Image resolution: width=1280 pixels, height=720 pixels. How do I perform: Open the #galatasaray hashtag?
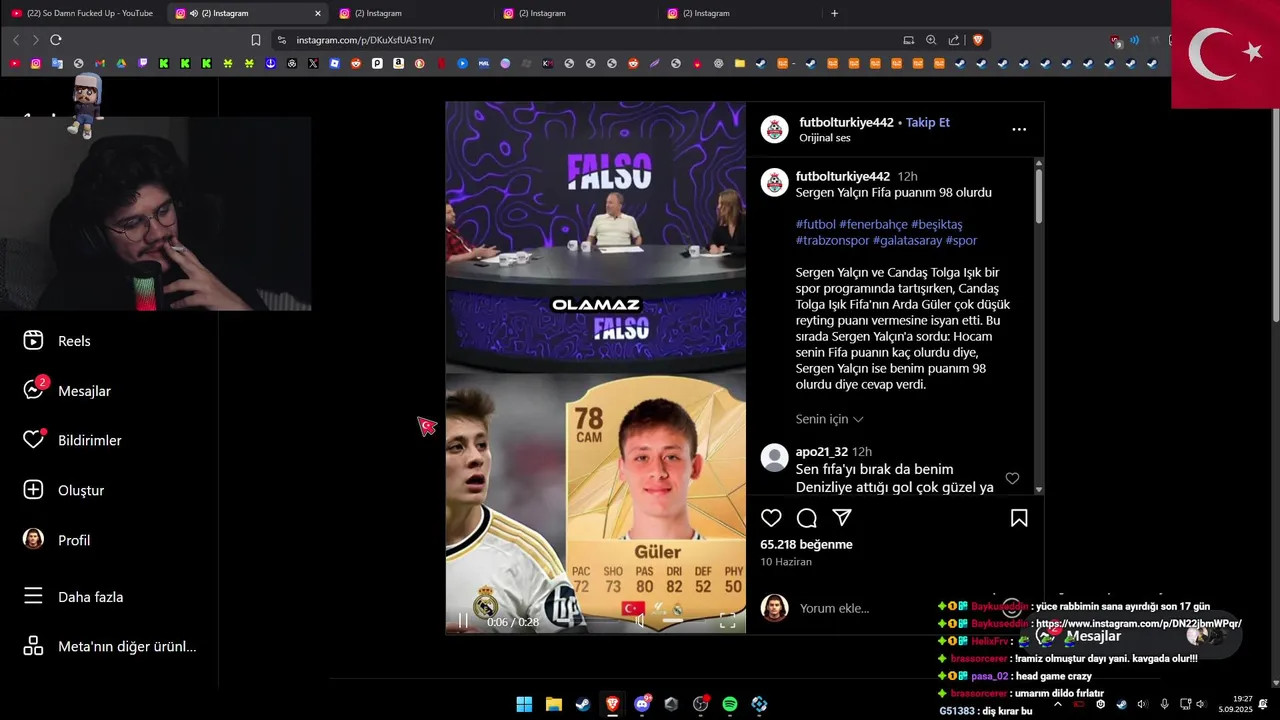coord(907,240)
